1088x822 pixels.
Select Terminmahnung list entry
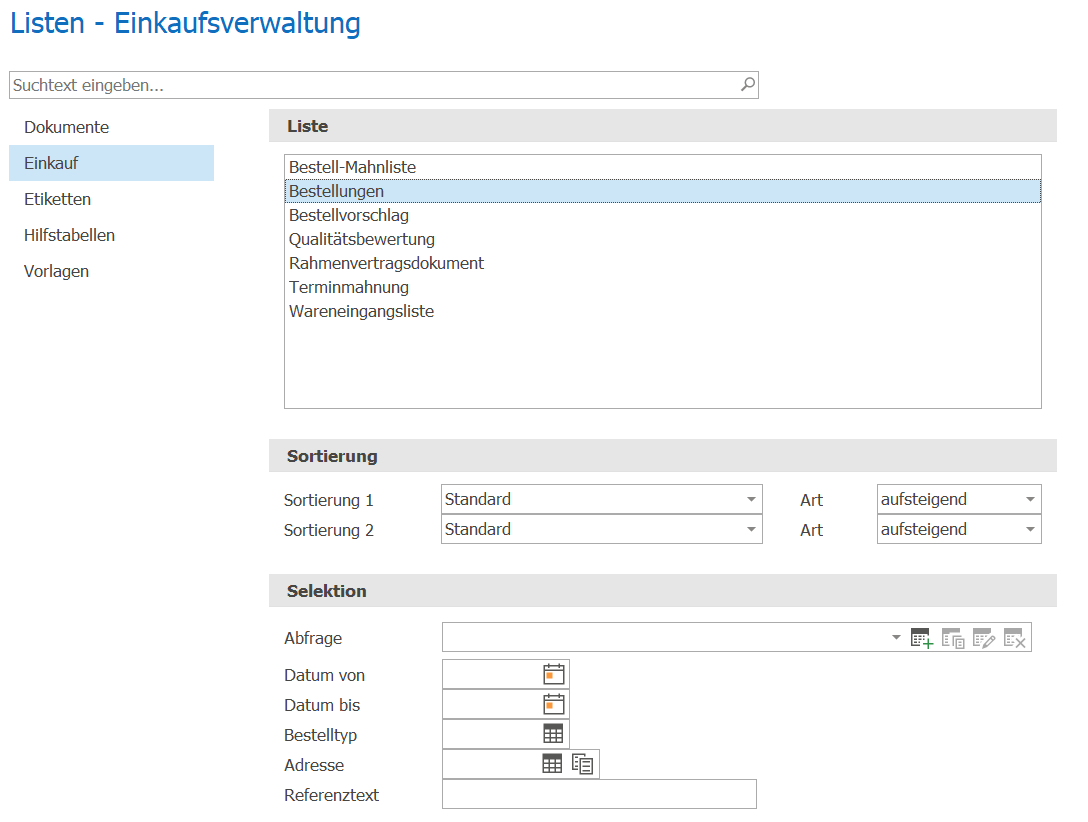pos(663,287)
